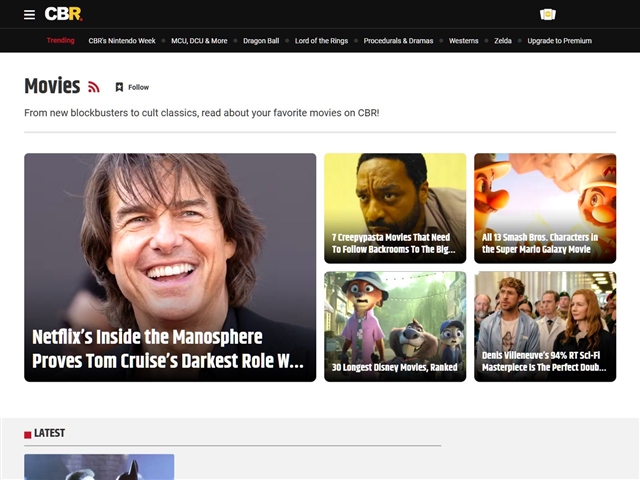Open Lord of the Rings topic
This screenshot has height=480, width=640.
(322, 41)
